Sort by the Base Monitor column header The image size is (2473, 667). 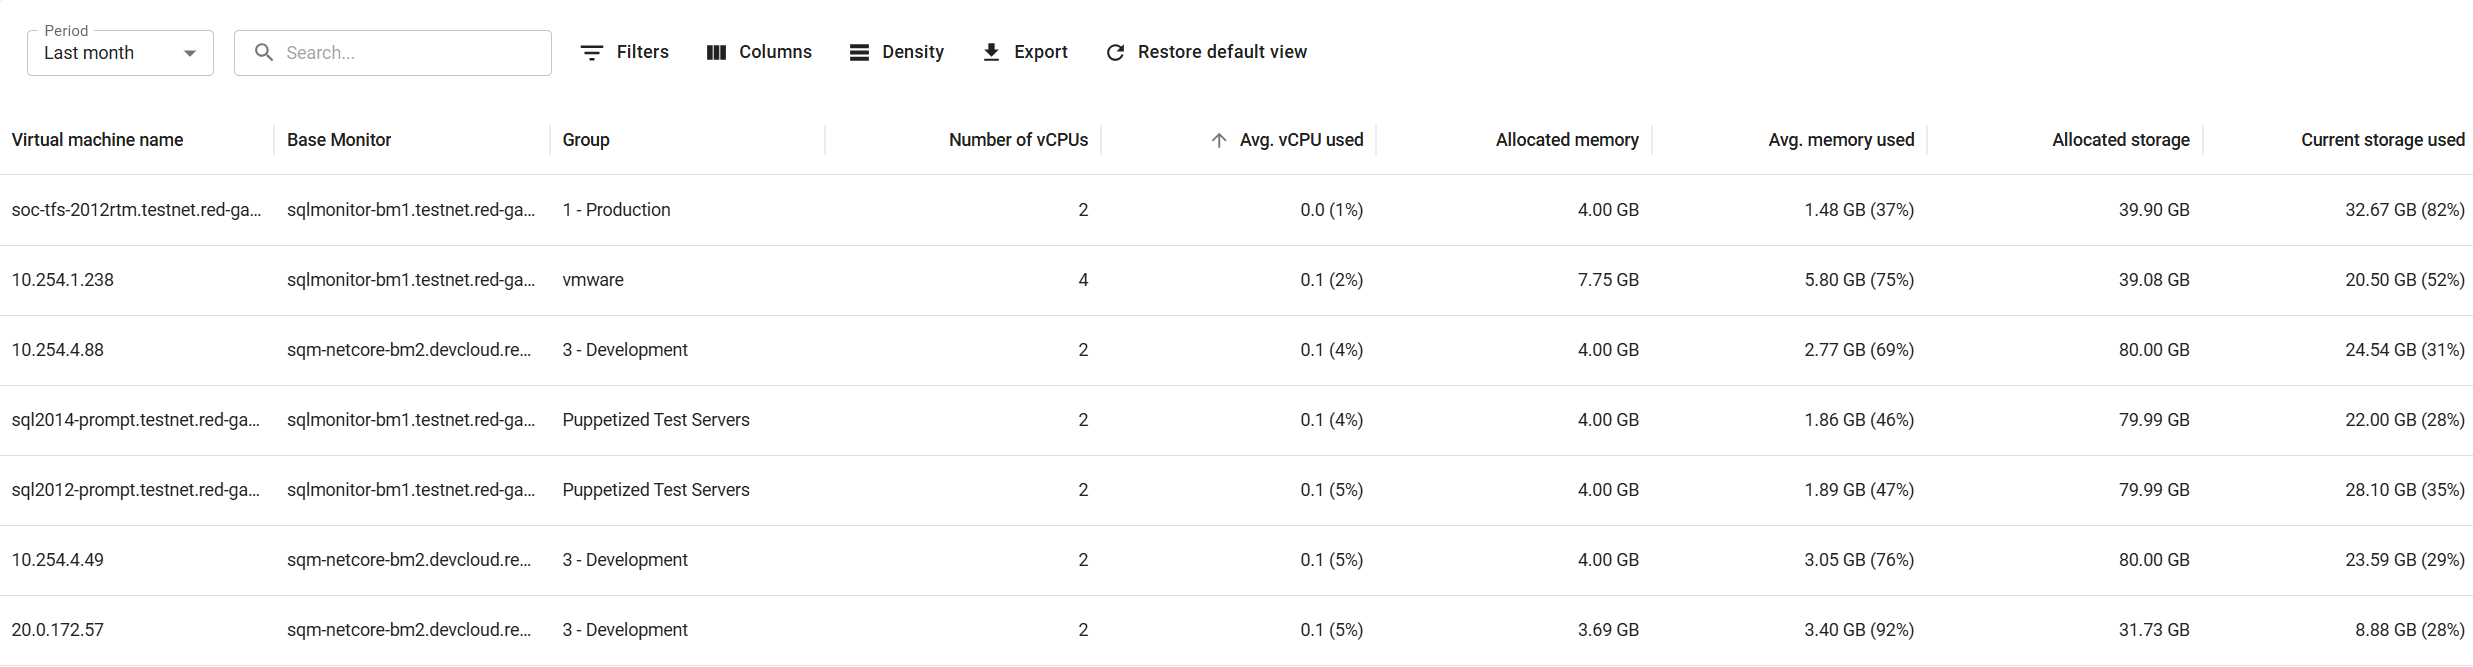[x=339, y=140]
